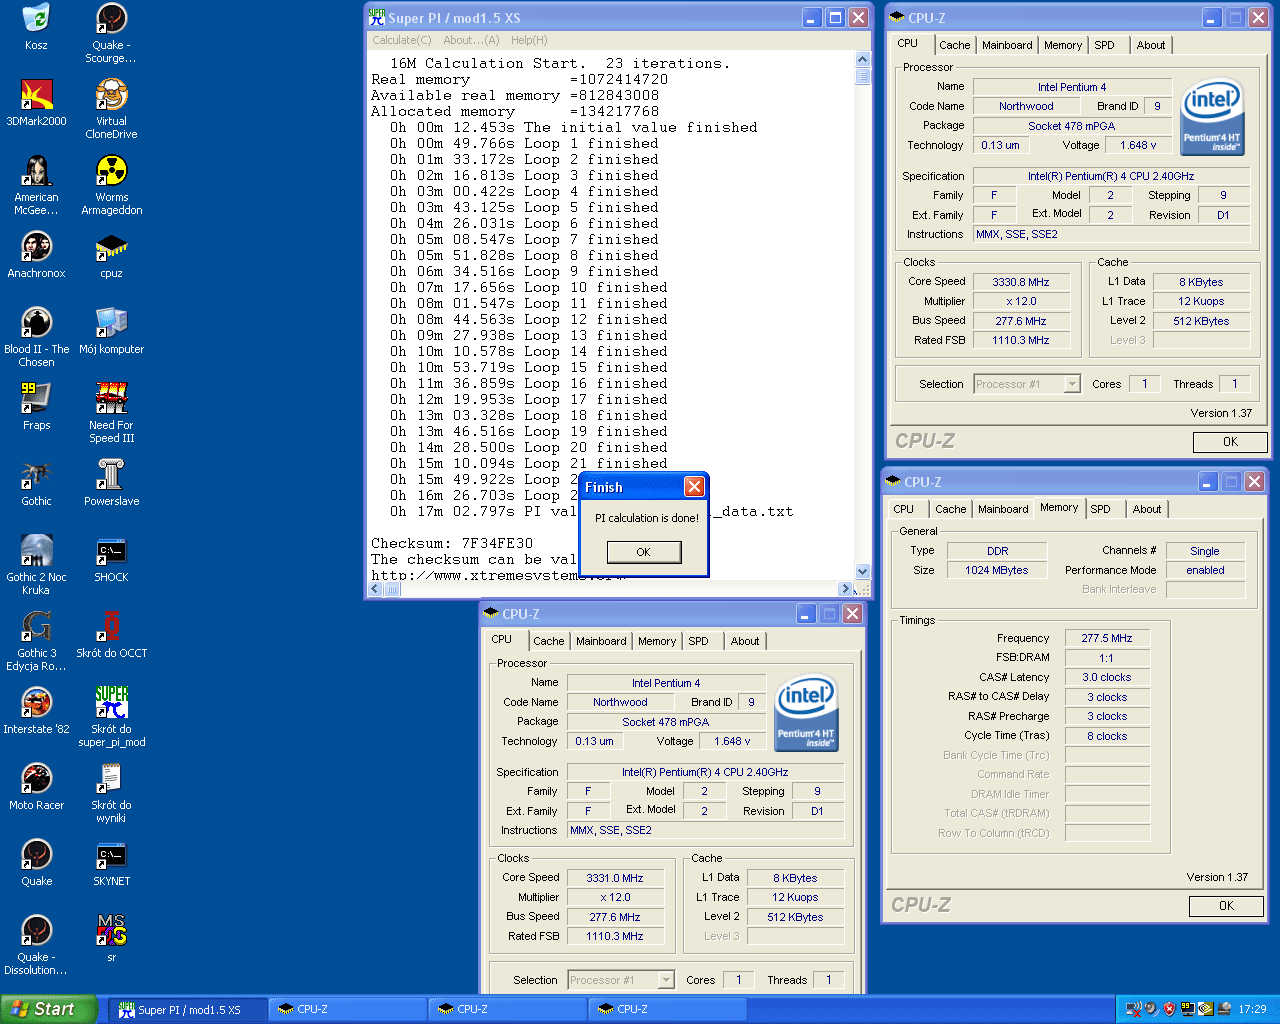The height and width of the screenshot is (1024, 1280).
Task: Click Super PI vertical scrollbar down arrow
Action: [863, 572]
